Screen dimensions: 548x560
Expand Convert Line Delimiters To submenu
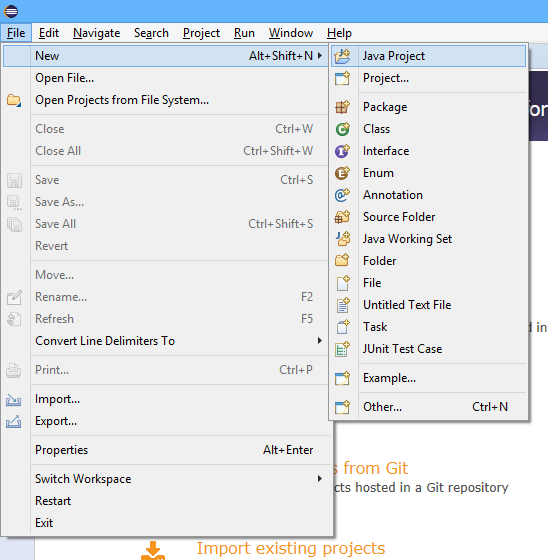[x=320, y=341]
